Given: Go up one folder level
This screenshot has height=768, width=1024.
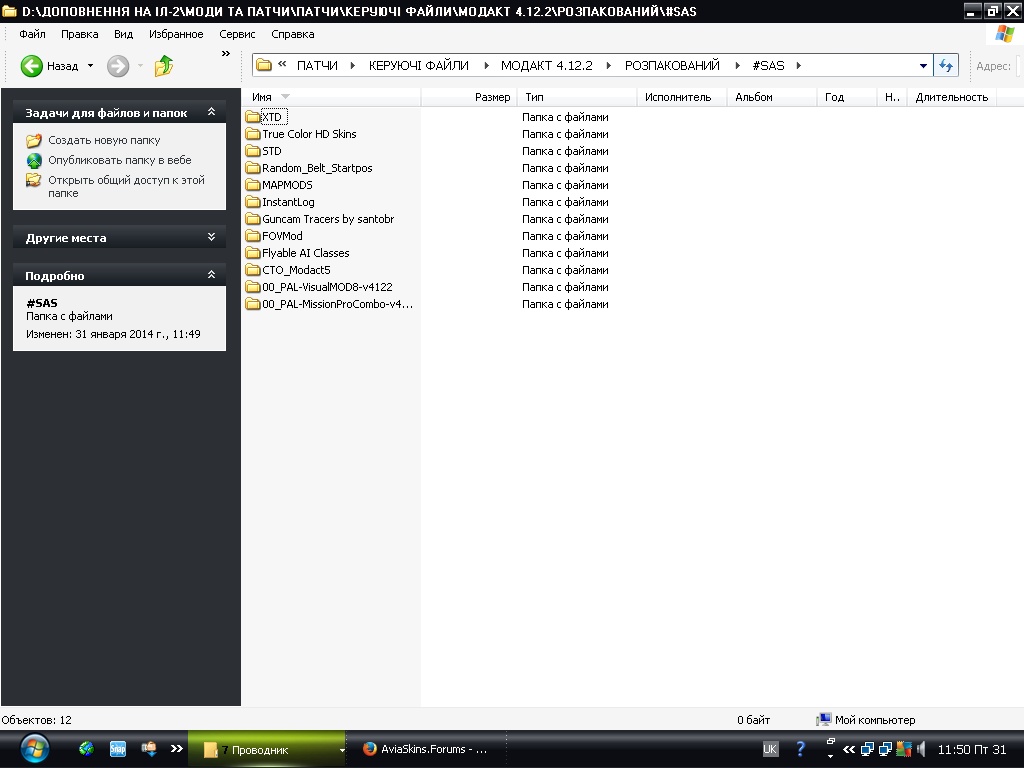Looking at the screenshot, I should (164, 66).
